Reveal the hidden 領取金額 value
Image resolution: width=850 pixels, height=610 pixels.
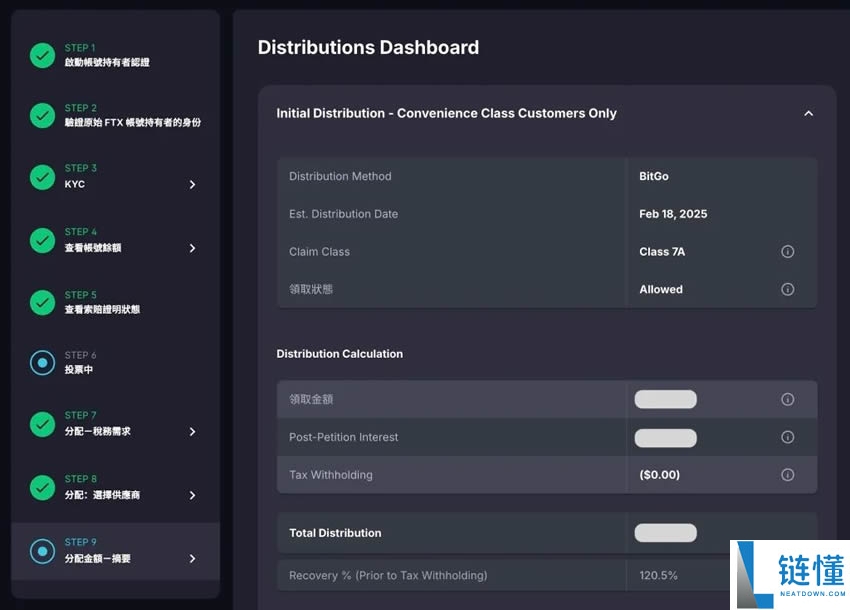point(665,399)
